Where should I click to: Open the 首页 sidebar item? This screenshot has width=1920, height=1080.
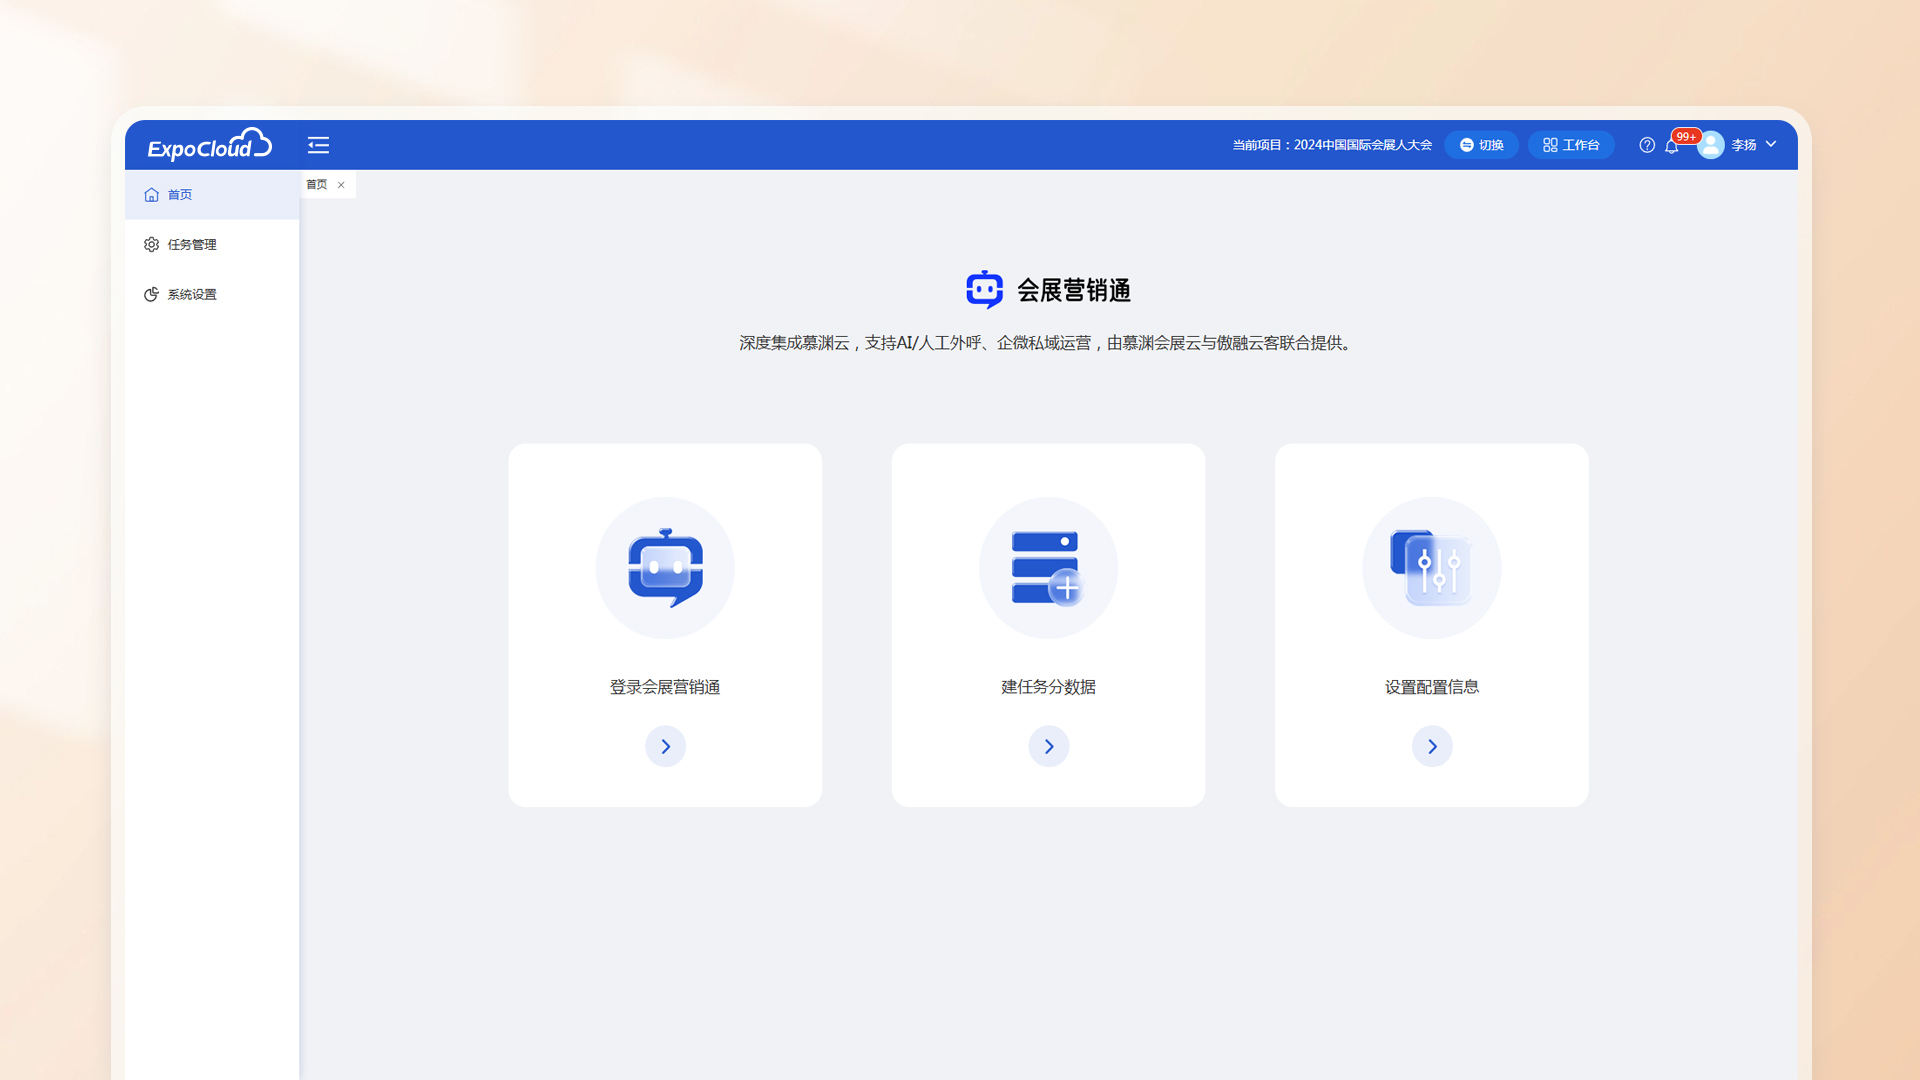click(212, 195)
